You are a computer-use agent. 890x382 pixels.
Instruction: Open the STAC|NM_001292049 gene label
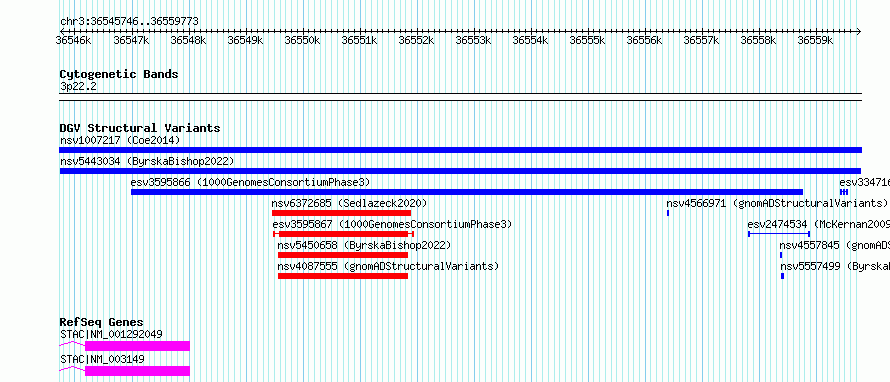(x=111, y=334)
